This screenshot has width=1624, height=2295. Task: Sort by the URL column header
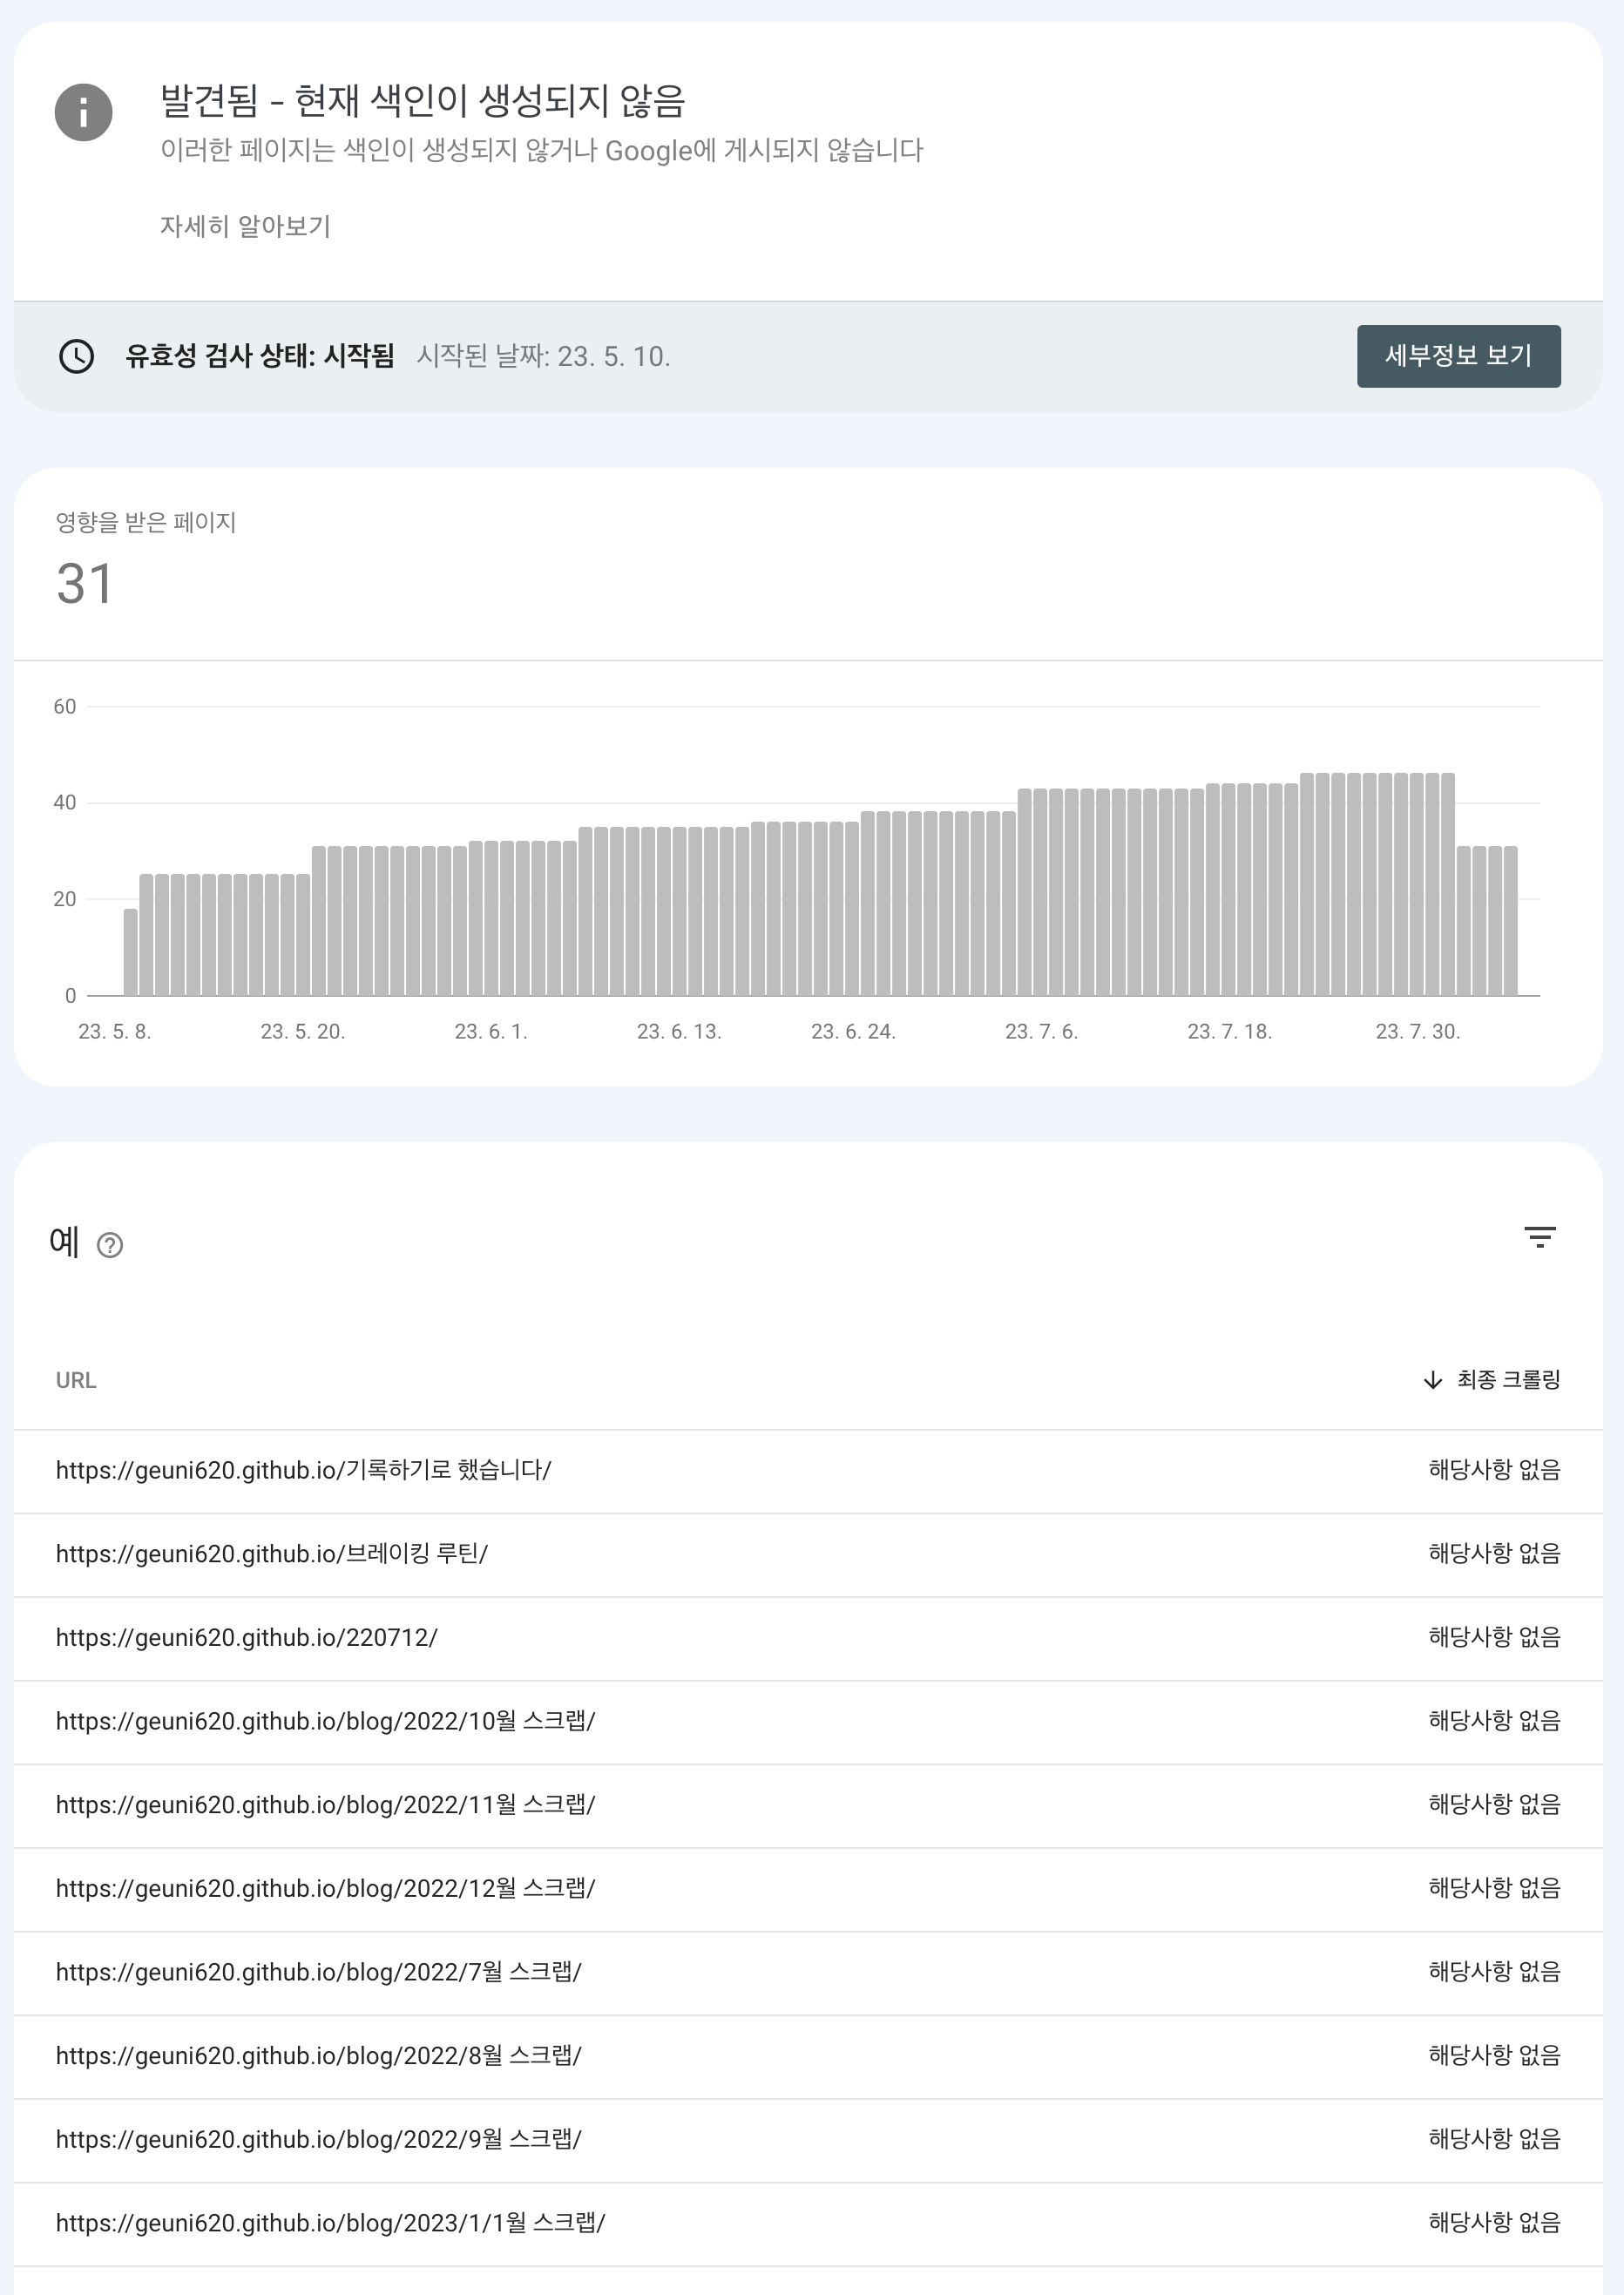76,1380
